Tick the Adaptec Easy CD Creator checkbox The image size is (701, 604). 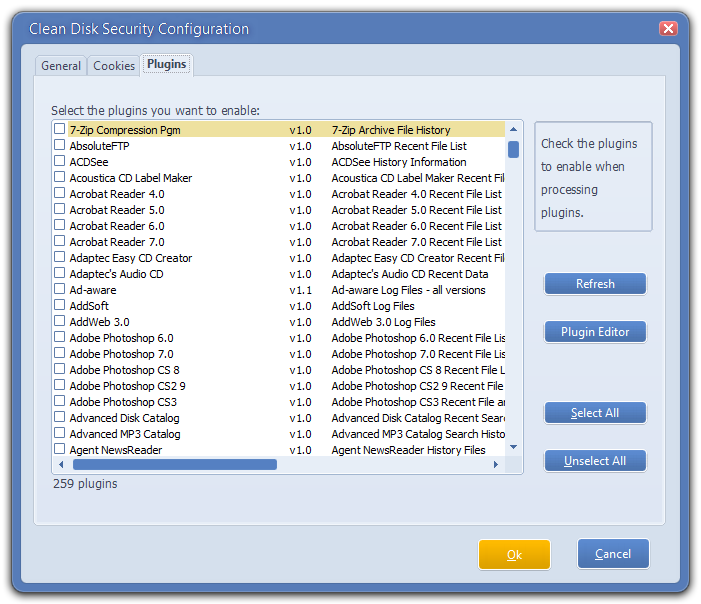[x=59, y=258]
